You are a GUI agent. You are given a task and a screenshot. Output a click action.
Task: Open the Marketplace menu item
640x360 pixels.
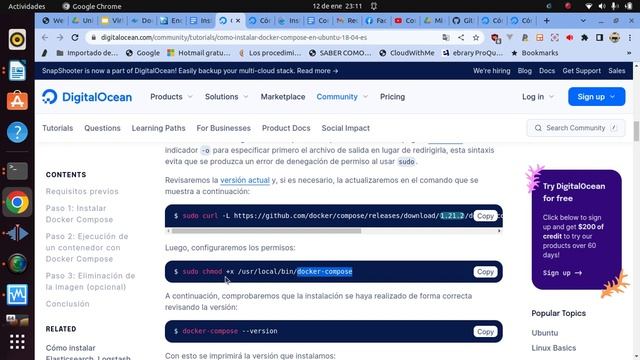pyautogui.click(x=283, y=97)
